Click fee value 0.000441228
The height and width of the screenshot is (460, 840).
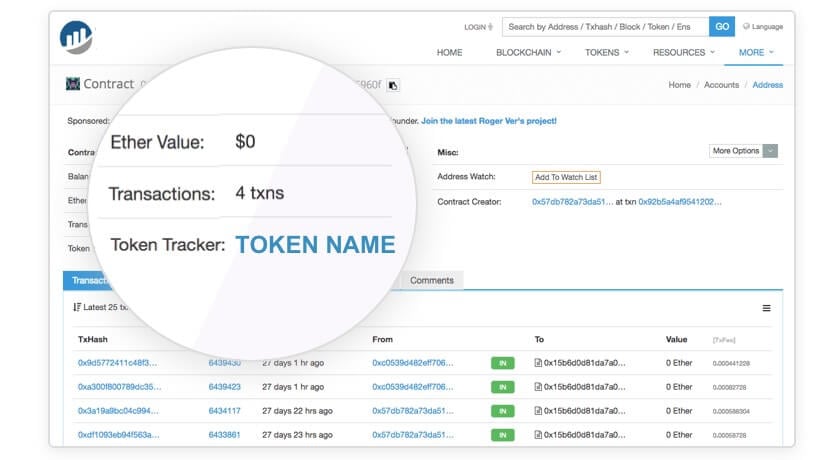click(x=731, y=363)
